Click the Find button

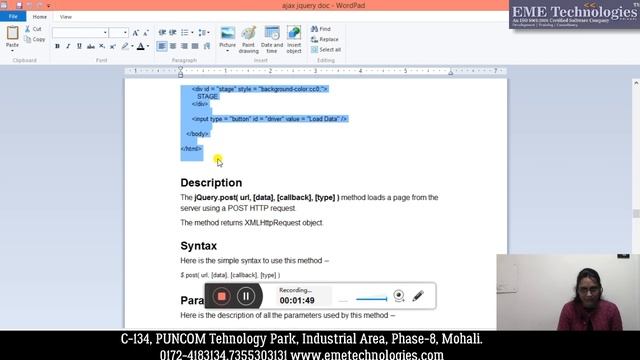(x=321, y=29)
